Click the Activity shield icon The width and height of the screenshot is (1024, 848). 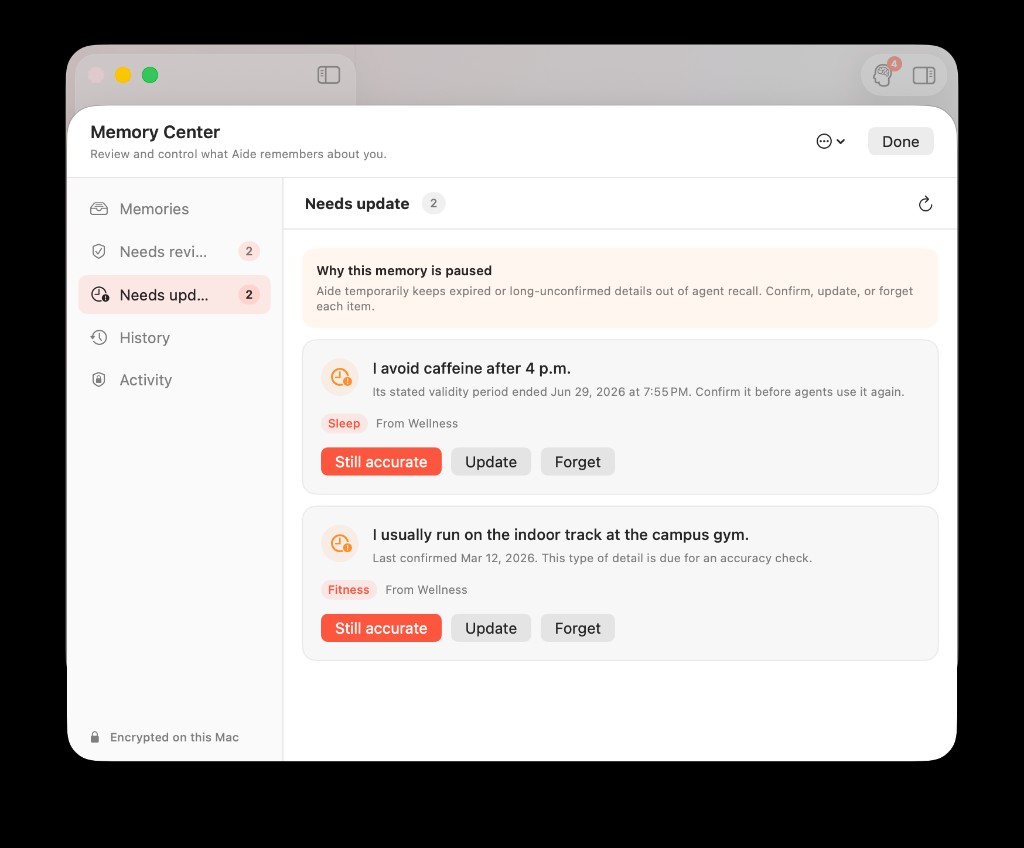click(x=99, y=380)
